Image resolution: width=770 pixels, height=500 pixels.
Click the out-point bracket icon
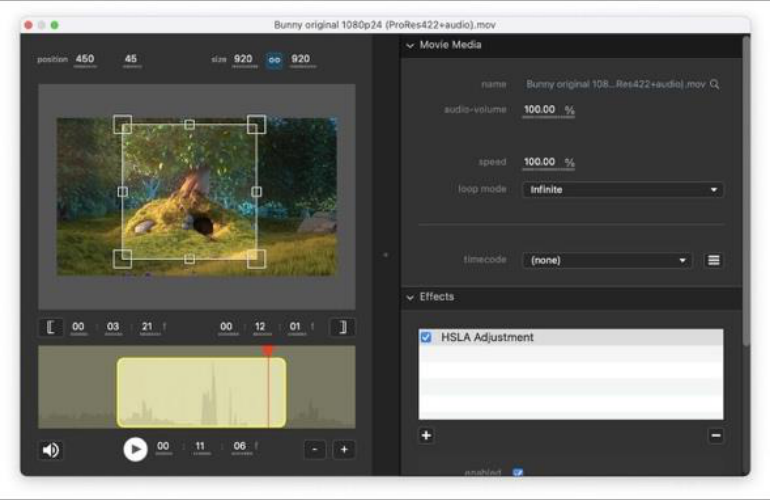point(342,327)
